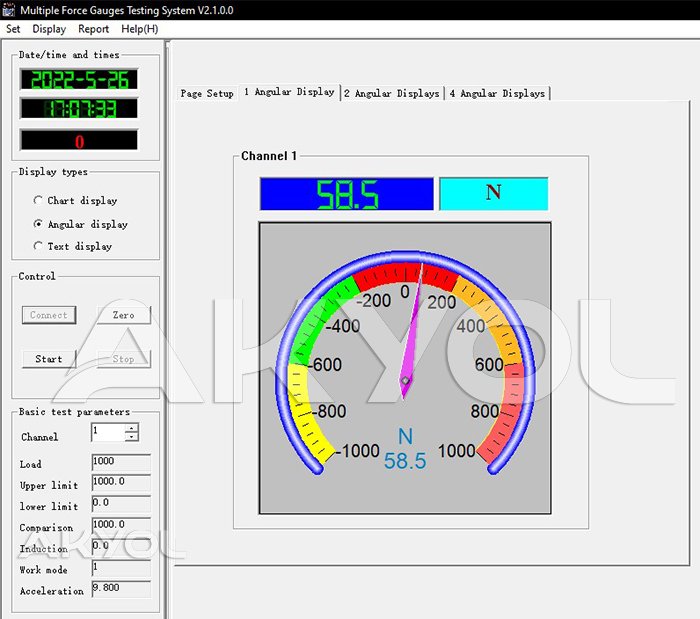Click the Upper limit input field
Screen dimensions: 700x619
pyautogui.click(x=120, y=483)
